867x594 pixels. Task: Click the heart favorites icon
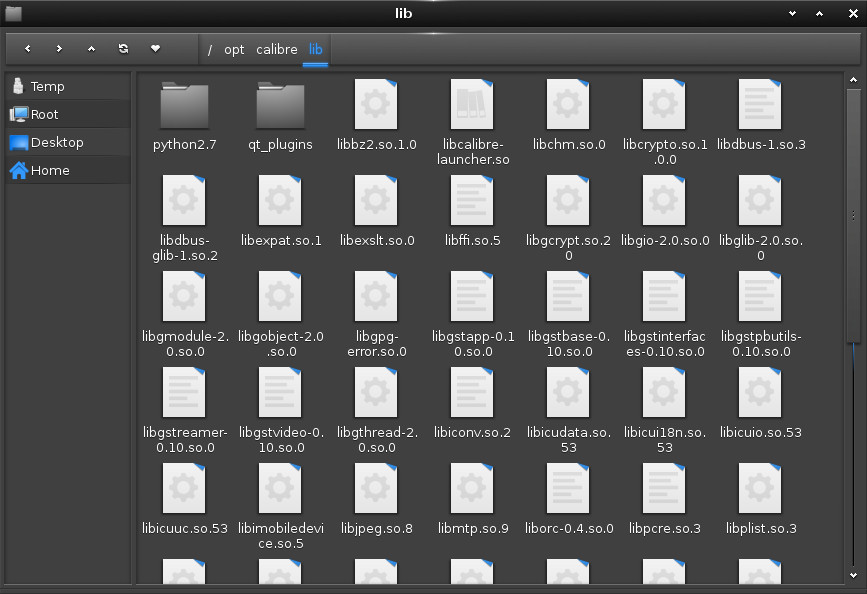(x=155, y=48)
